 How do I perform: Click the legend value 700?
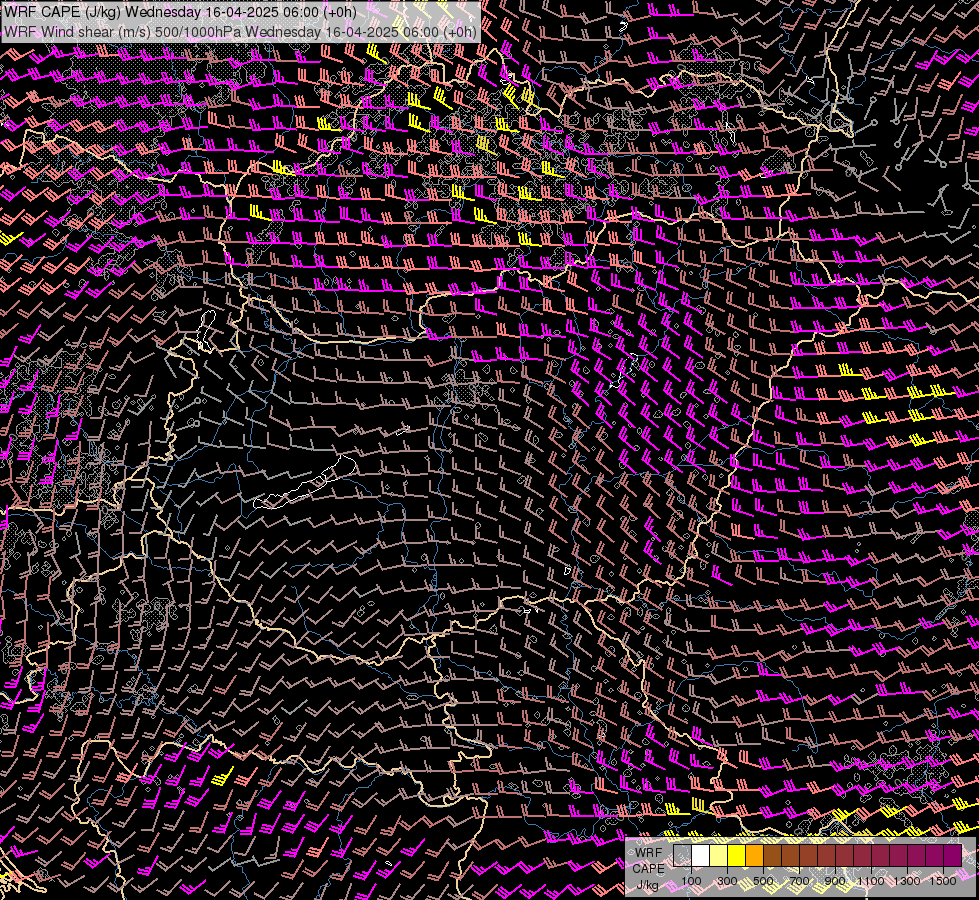pyautogui.click(x=799, y=881)
